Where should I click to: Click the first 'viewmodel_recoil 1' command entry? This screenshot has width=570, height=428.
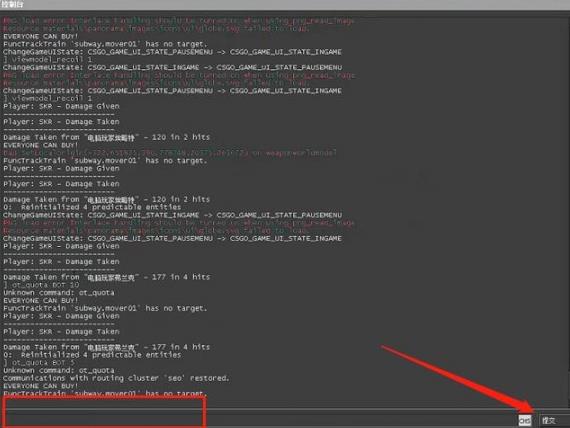coord(48,60)
